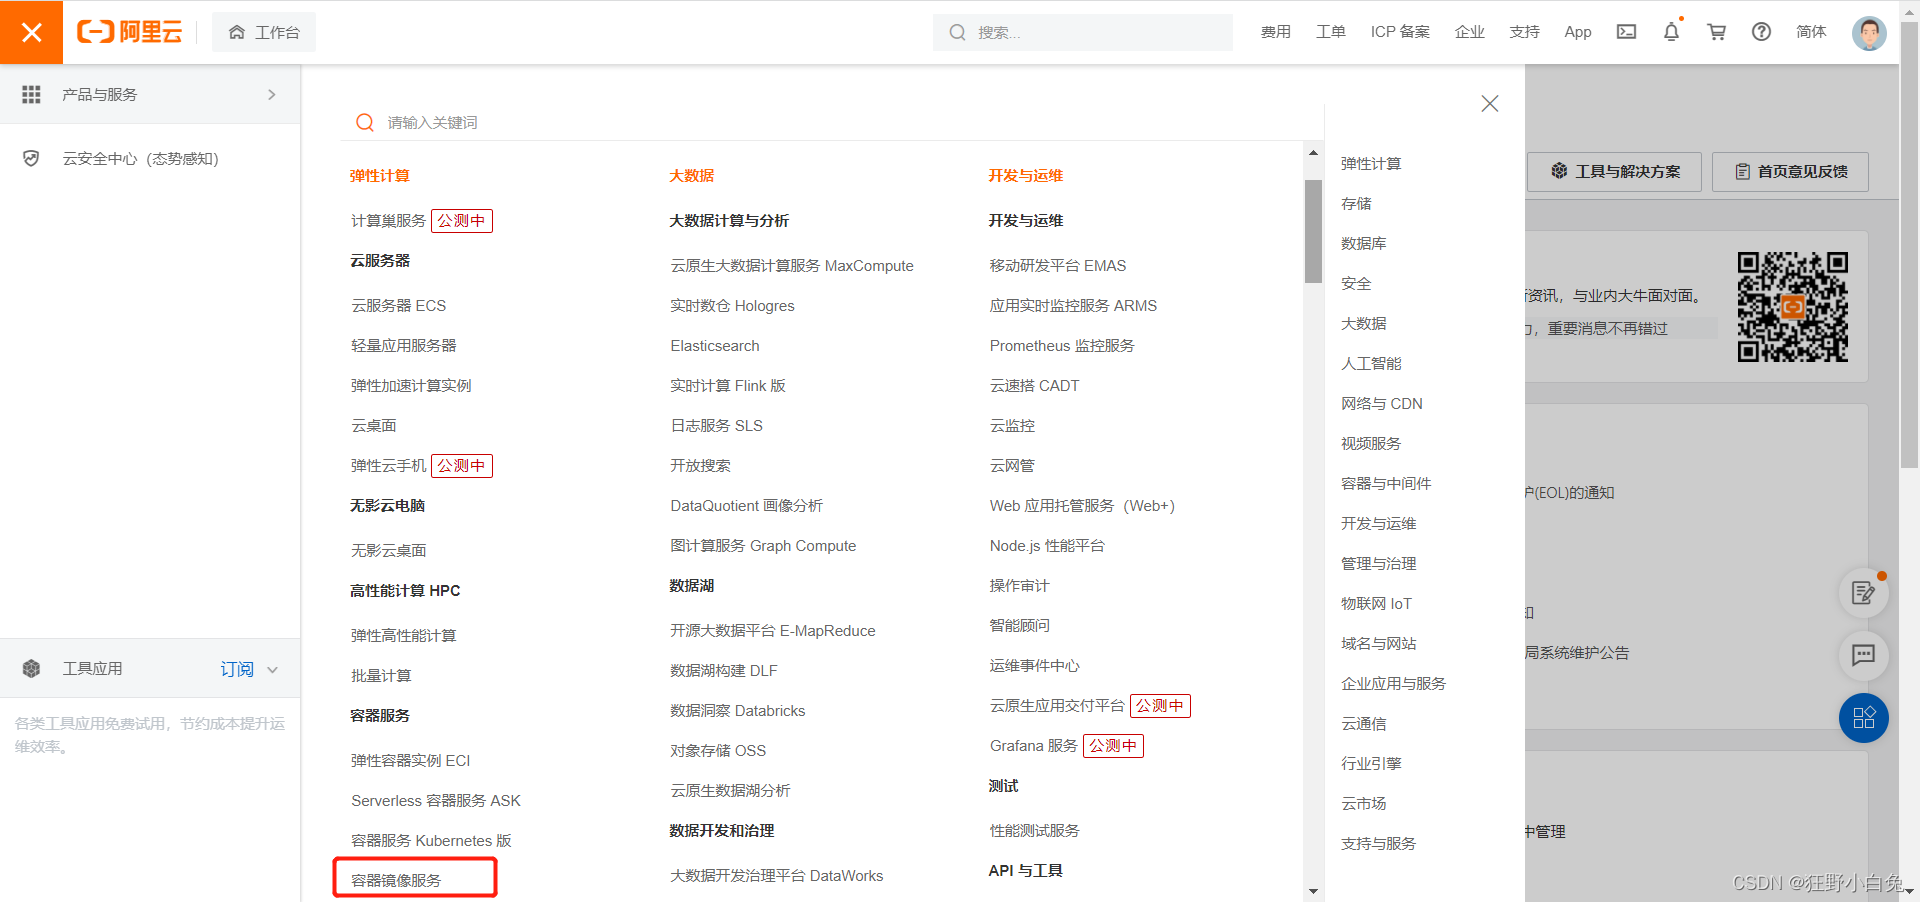The width and height of the screenshot is (1920, 902).
Task: Open 移动研发平台 EMAS
Action: 1058,265
